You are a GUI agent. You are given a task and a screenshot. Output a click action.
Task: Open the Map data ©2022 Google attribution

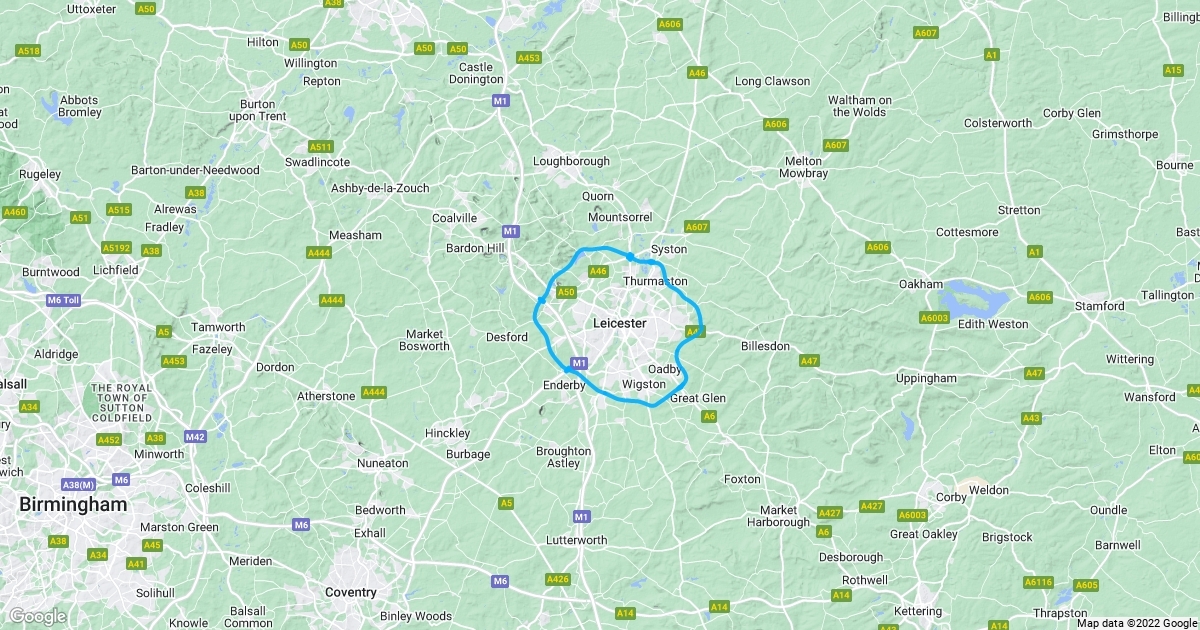(1136, 622)
